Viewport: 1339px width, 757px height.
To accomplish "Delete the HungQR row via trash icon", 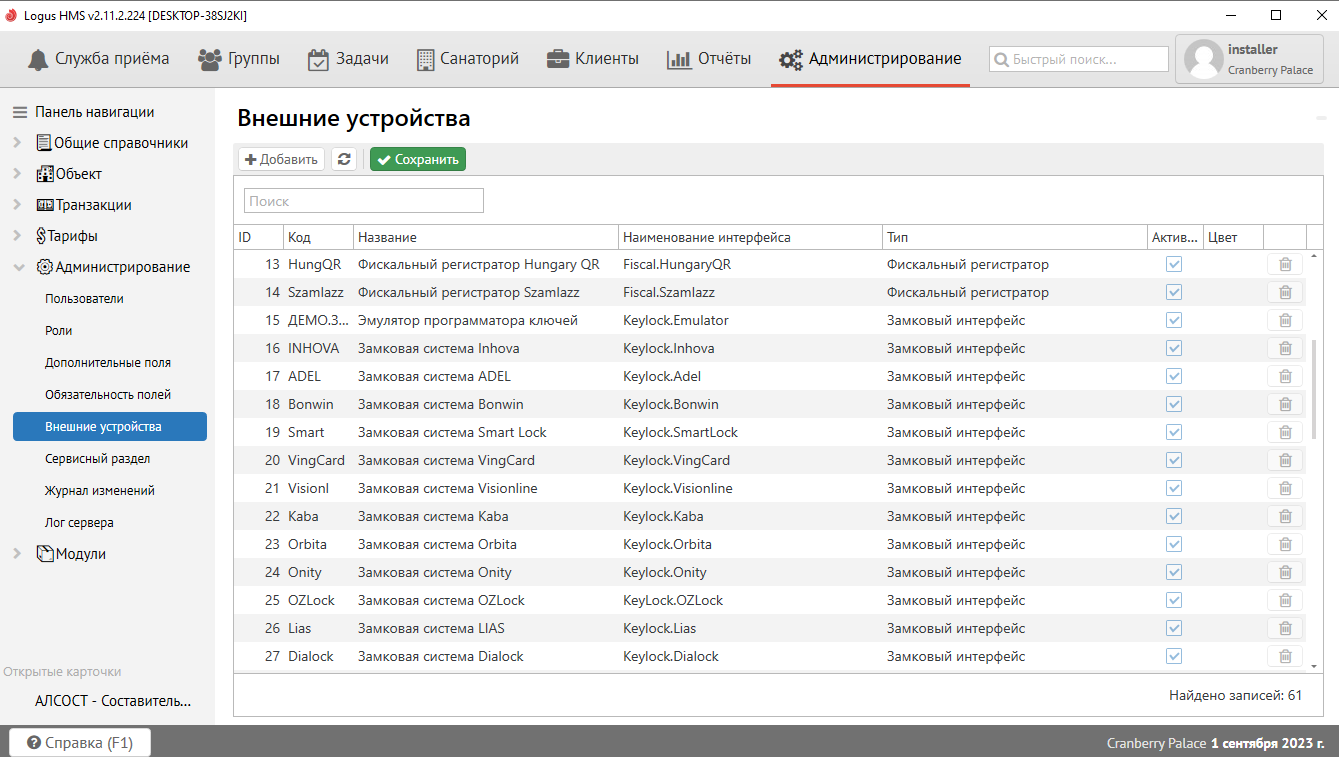I will coord(1285,265).
